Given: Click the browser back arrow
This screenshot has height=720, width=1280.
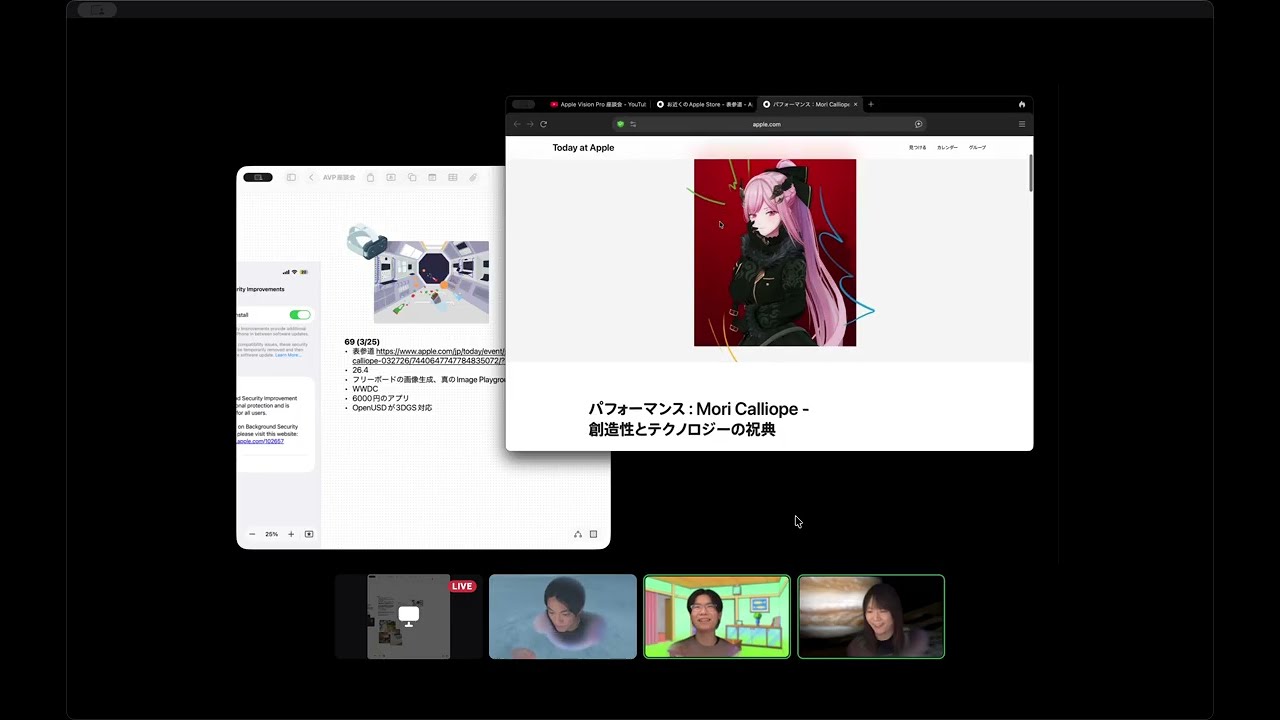Looking at the screenshot, I should click(x=517, y=124).
